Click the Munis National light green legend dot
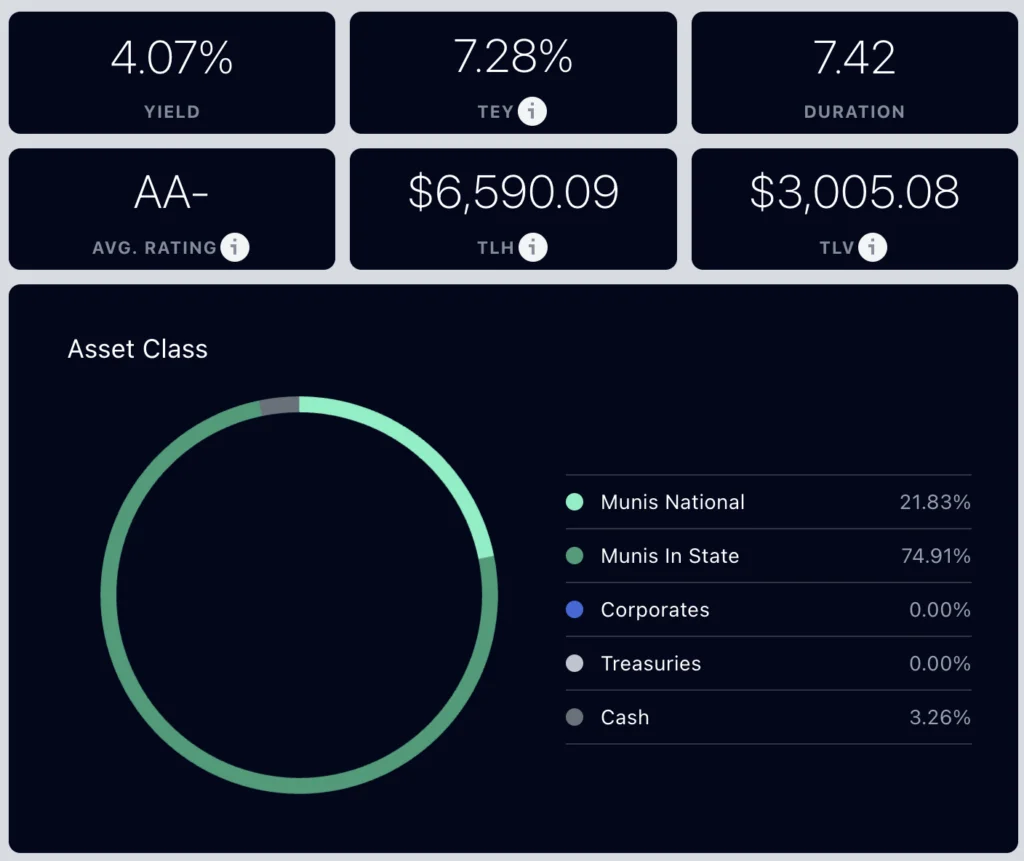 click(x=575, y=502)
